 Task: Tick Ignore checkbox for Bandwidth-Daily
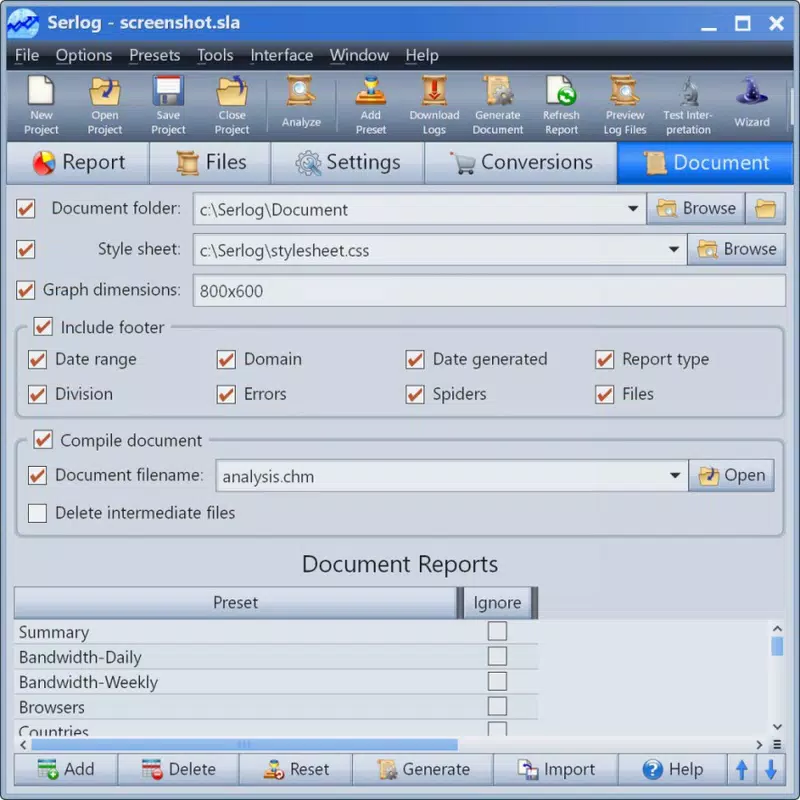(497, 656)
